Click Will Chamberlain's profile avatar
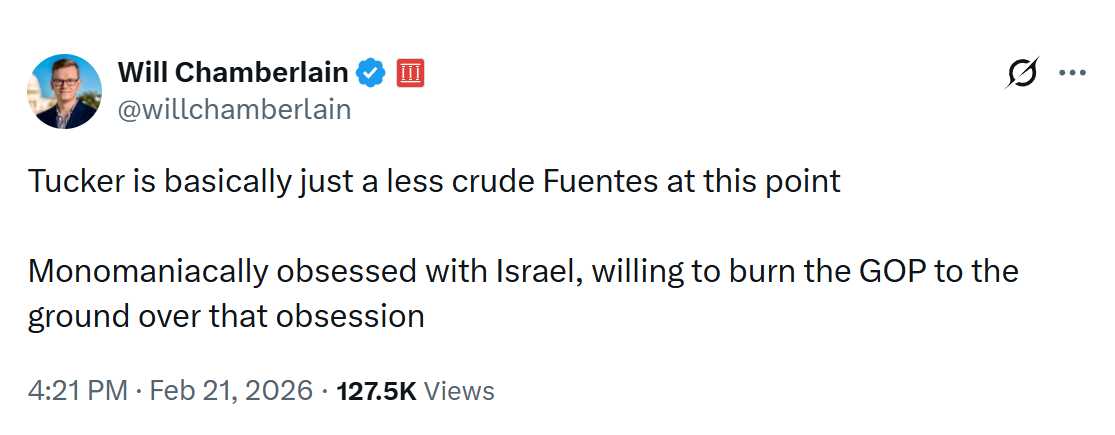Screen dimensions: 1115x435 65,91
